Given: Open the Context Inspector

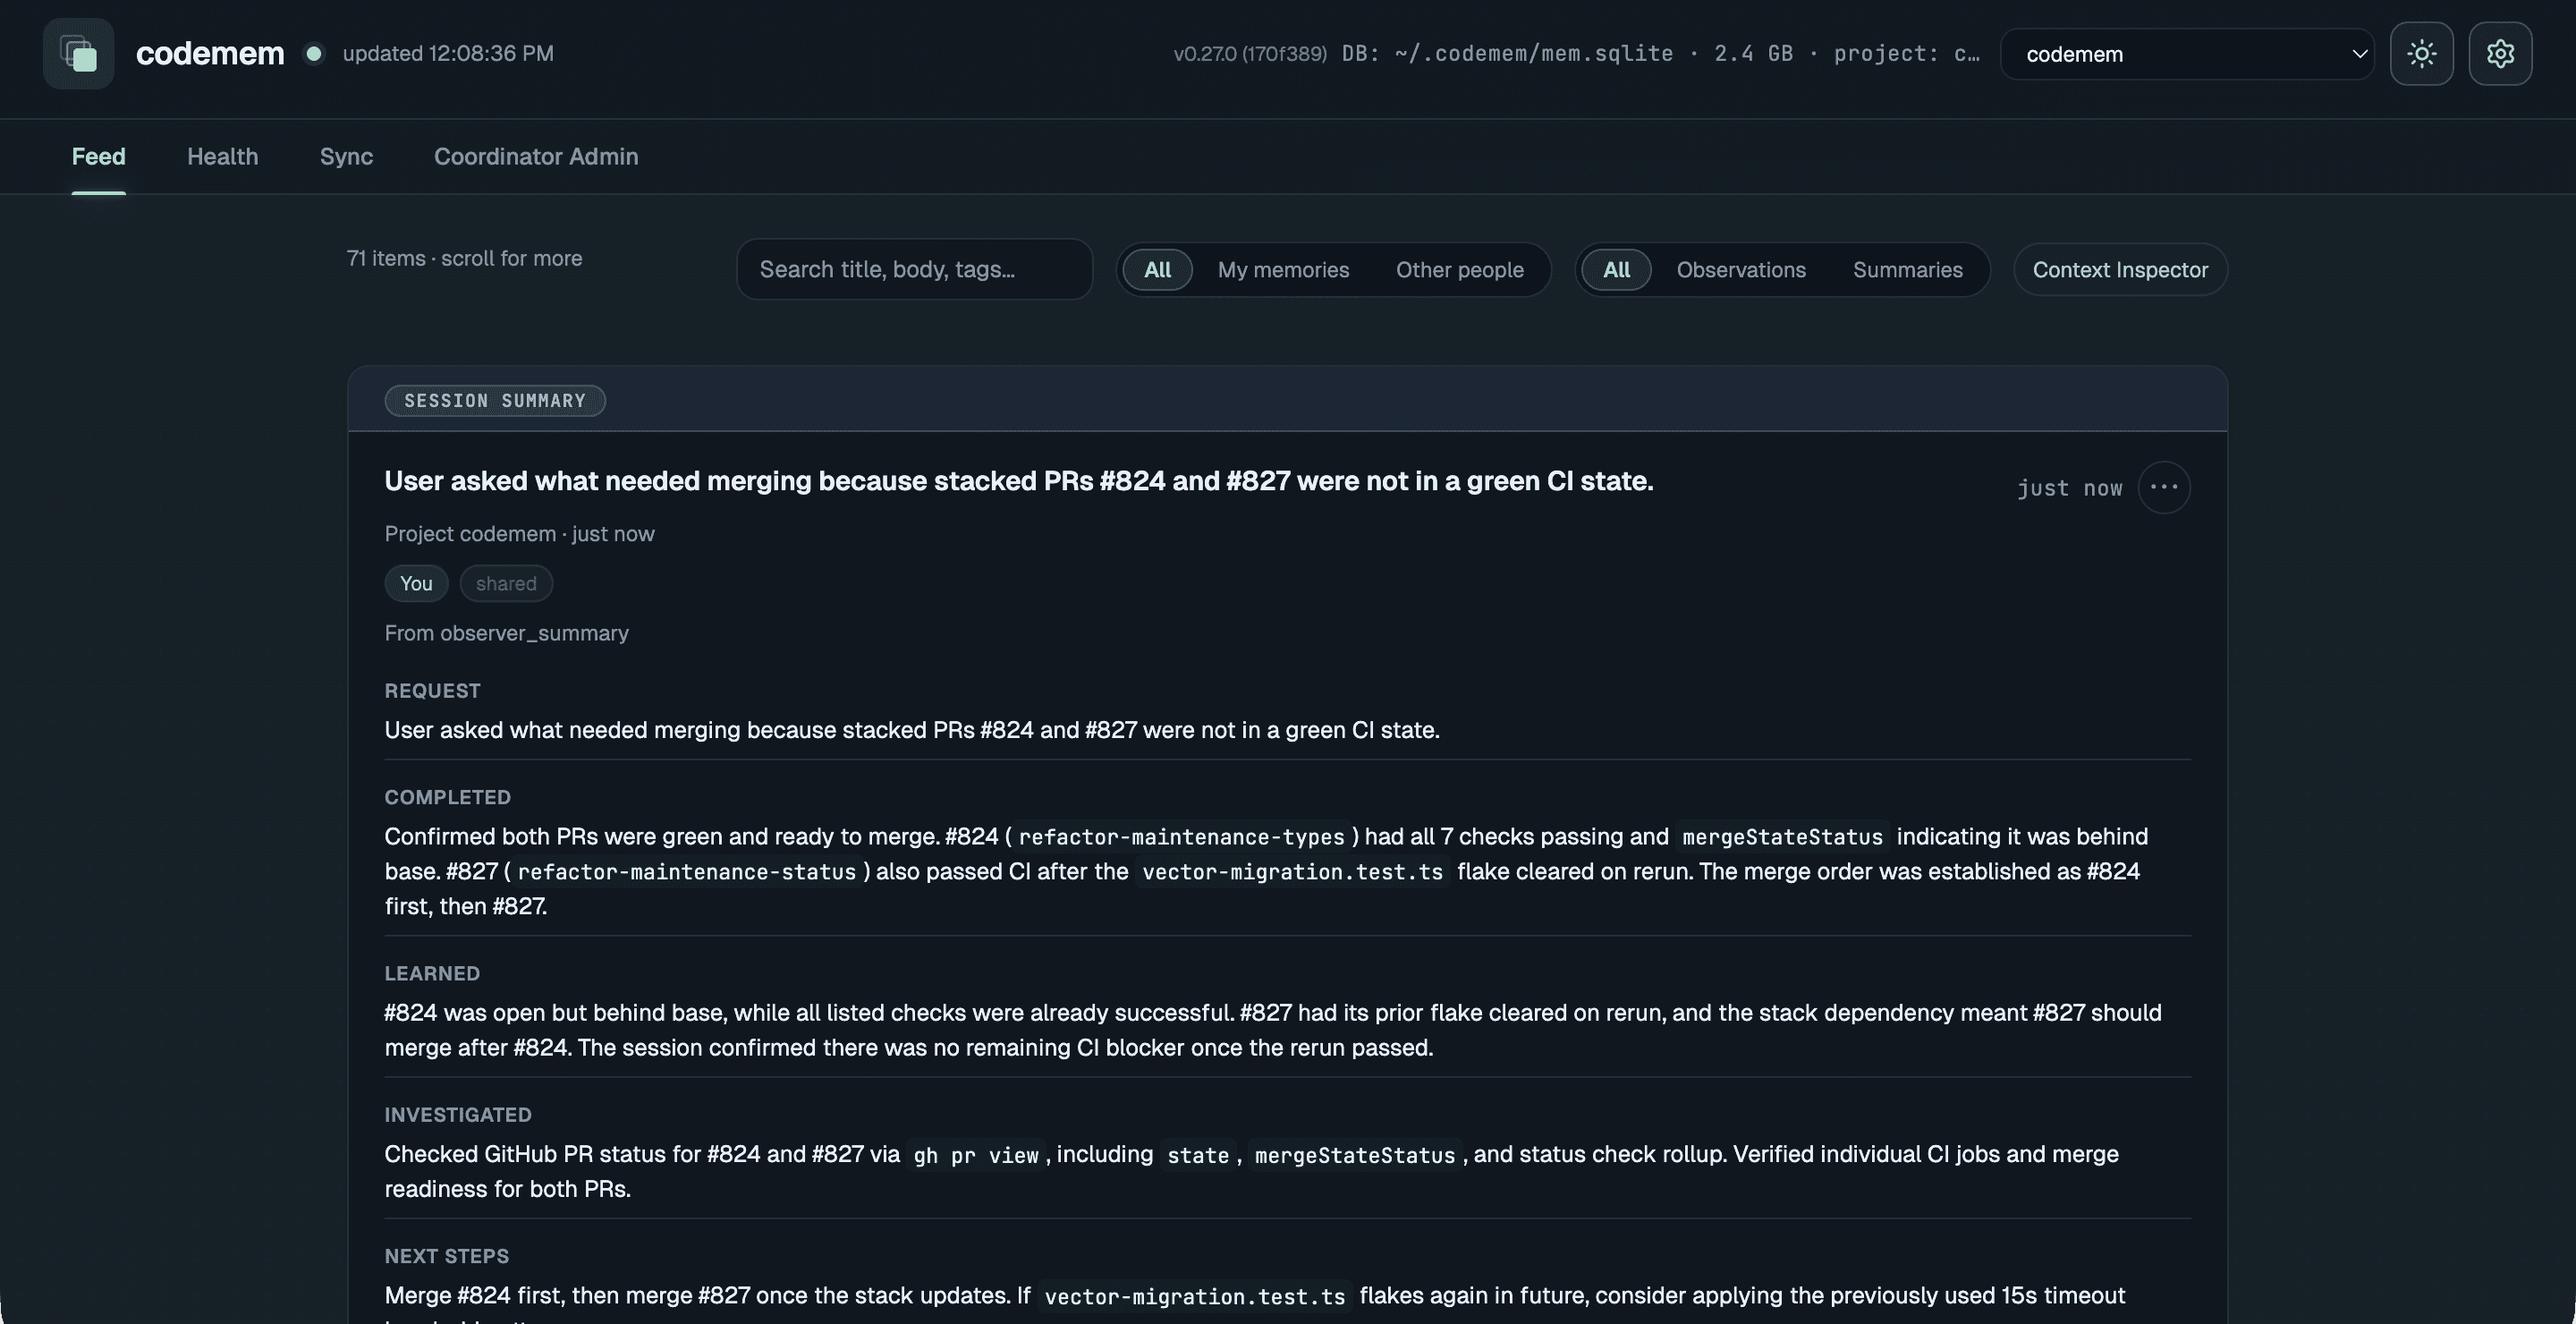Looking at the screenshot, I should [x=2120, y=270].
